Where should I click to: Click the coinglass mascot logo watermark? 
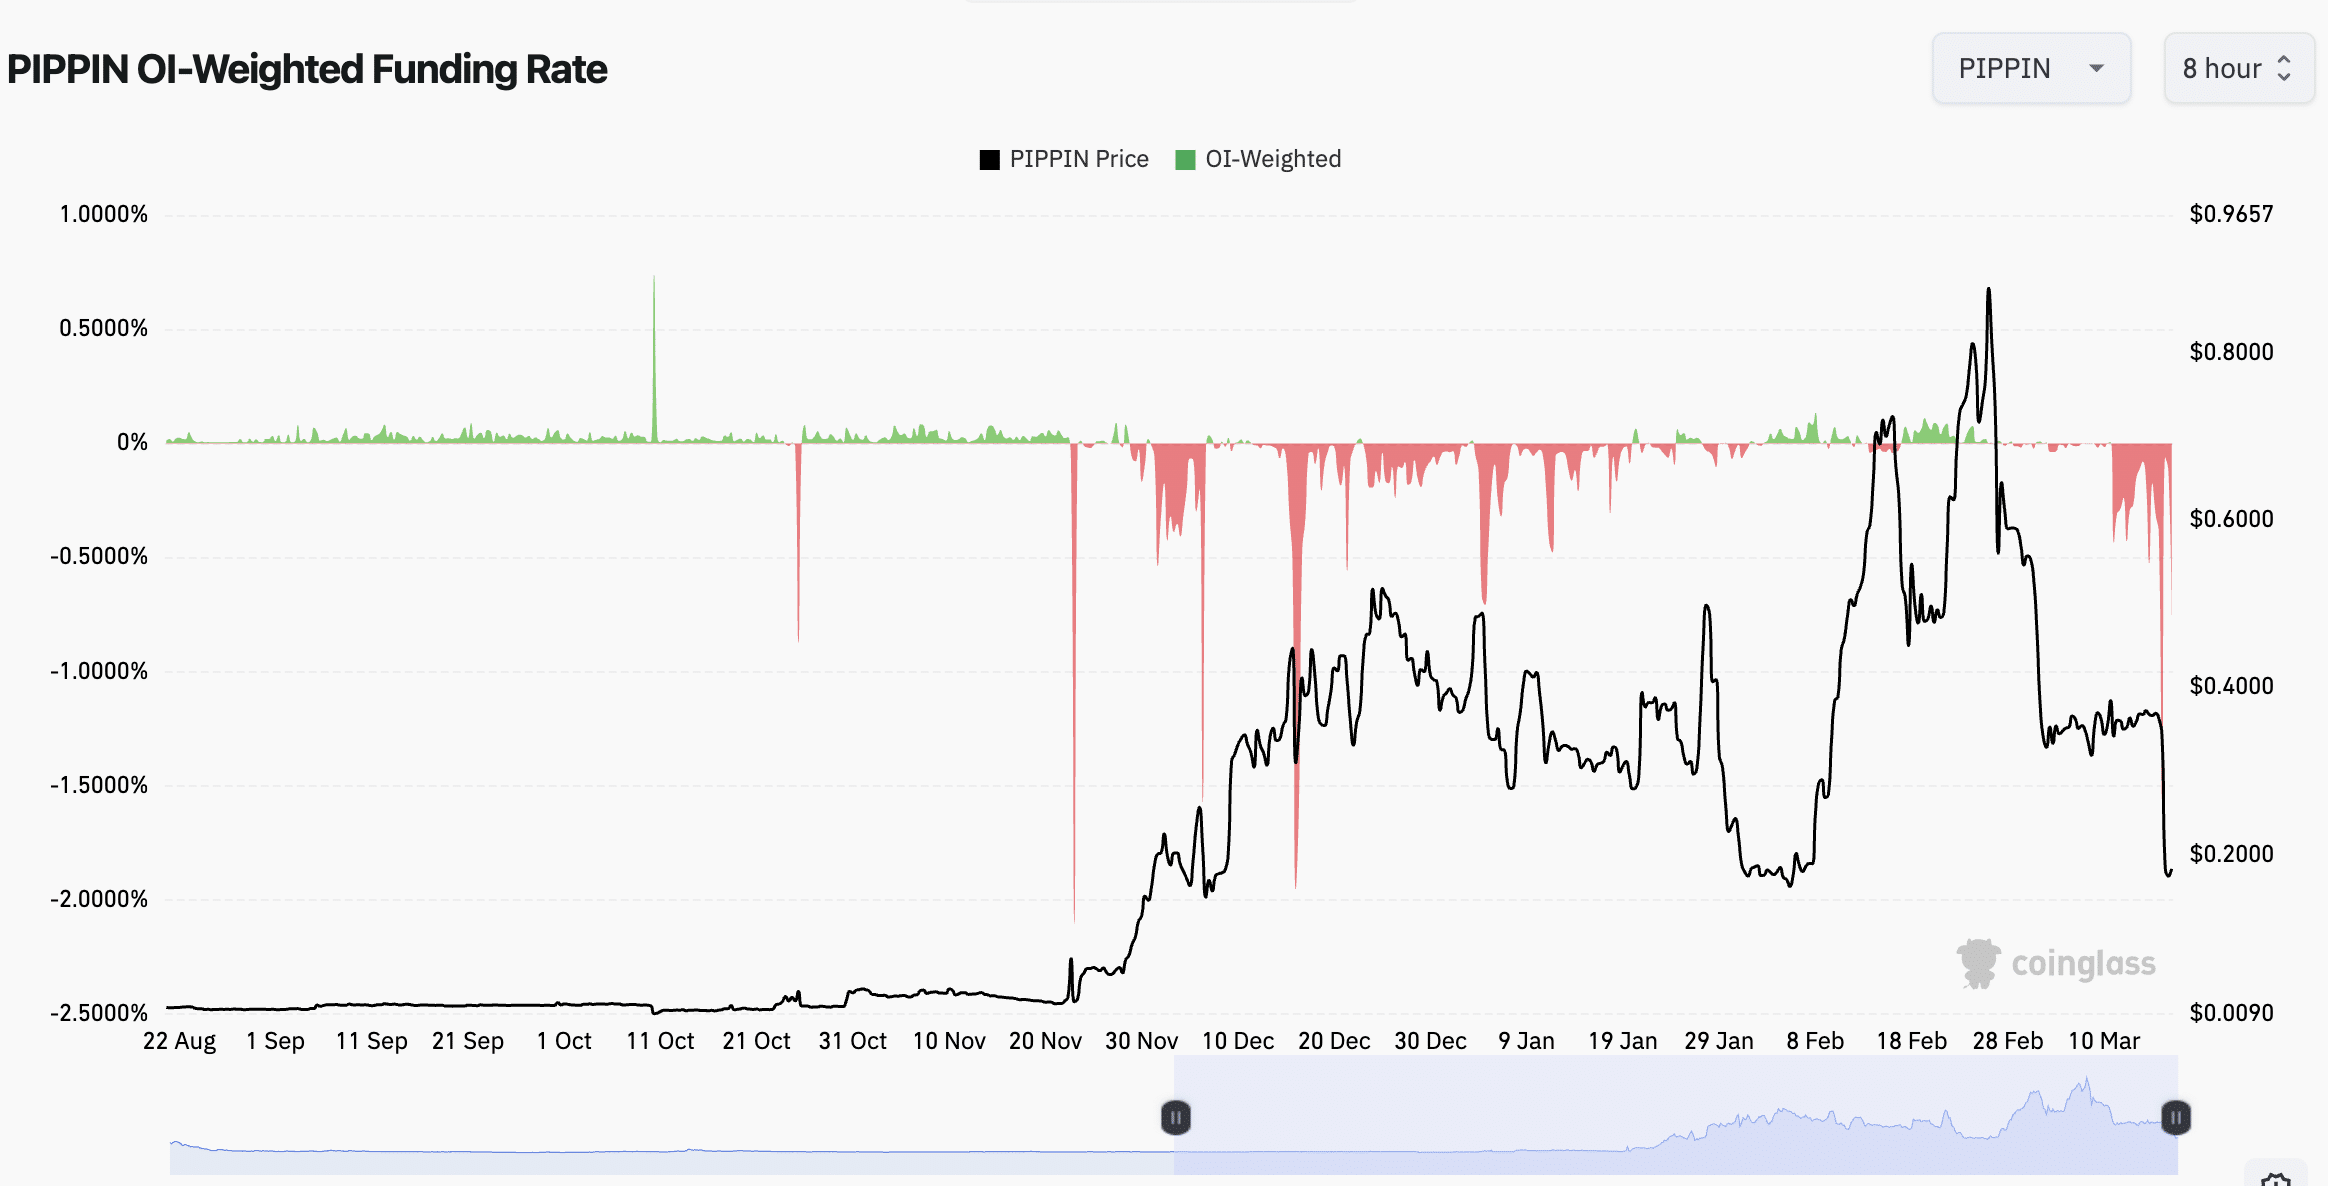coord(1978,963)
